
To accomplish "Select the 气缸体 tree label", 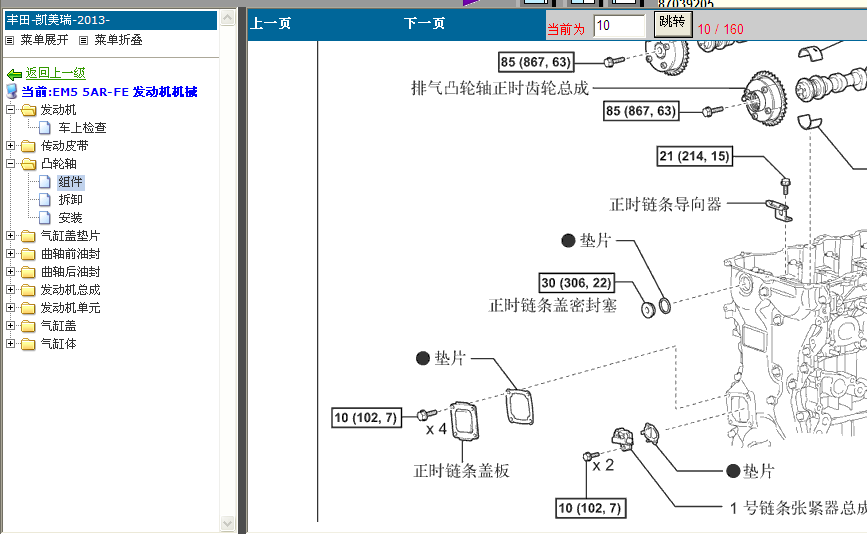I will (58, 344).
